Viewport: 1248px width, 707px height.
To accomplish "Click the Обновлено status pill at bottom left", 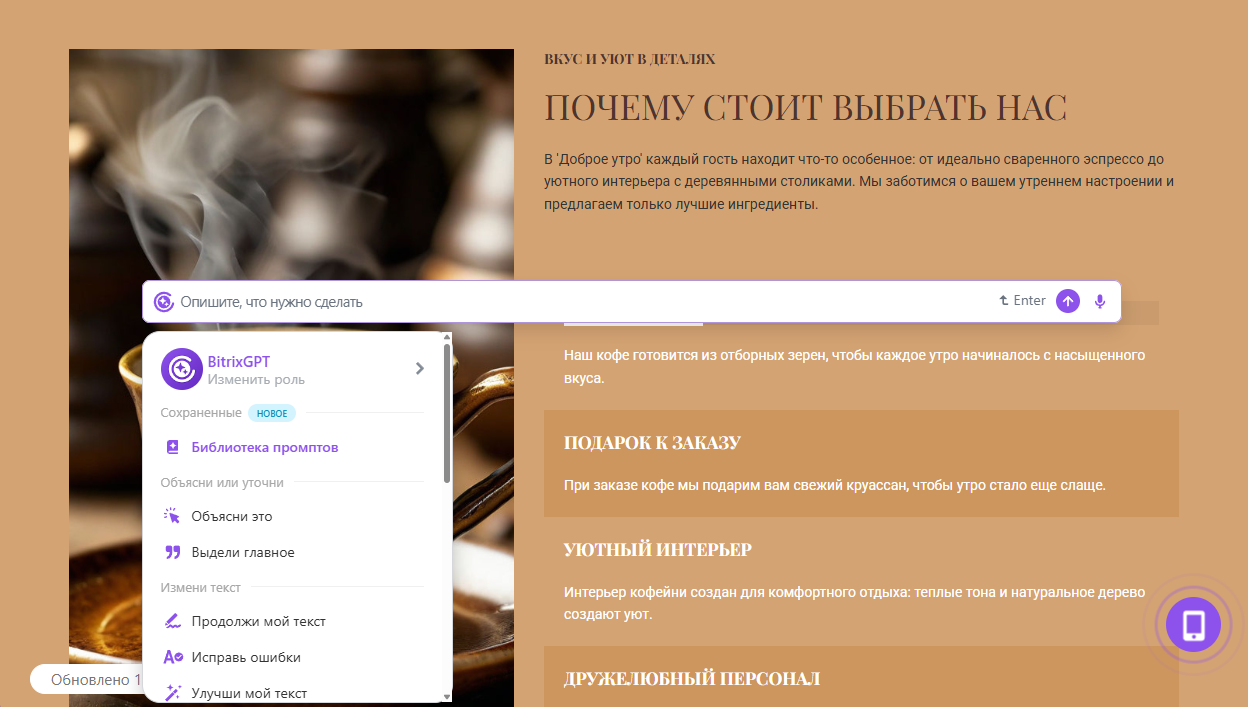I will point(88,679).
